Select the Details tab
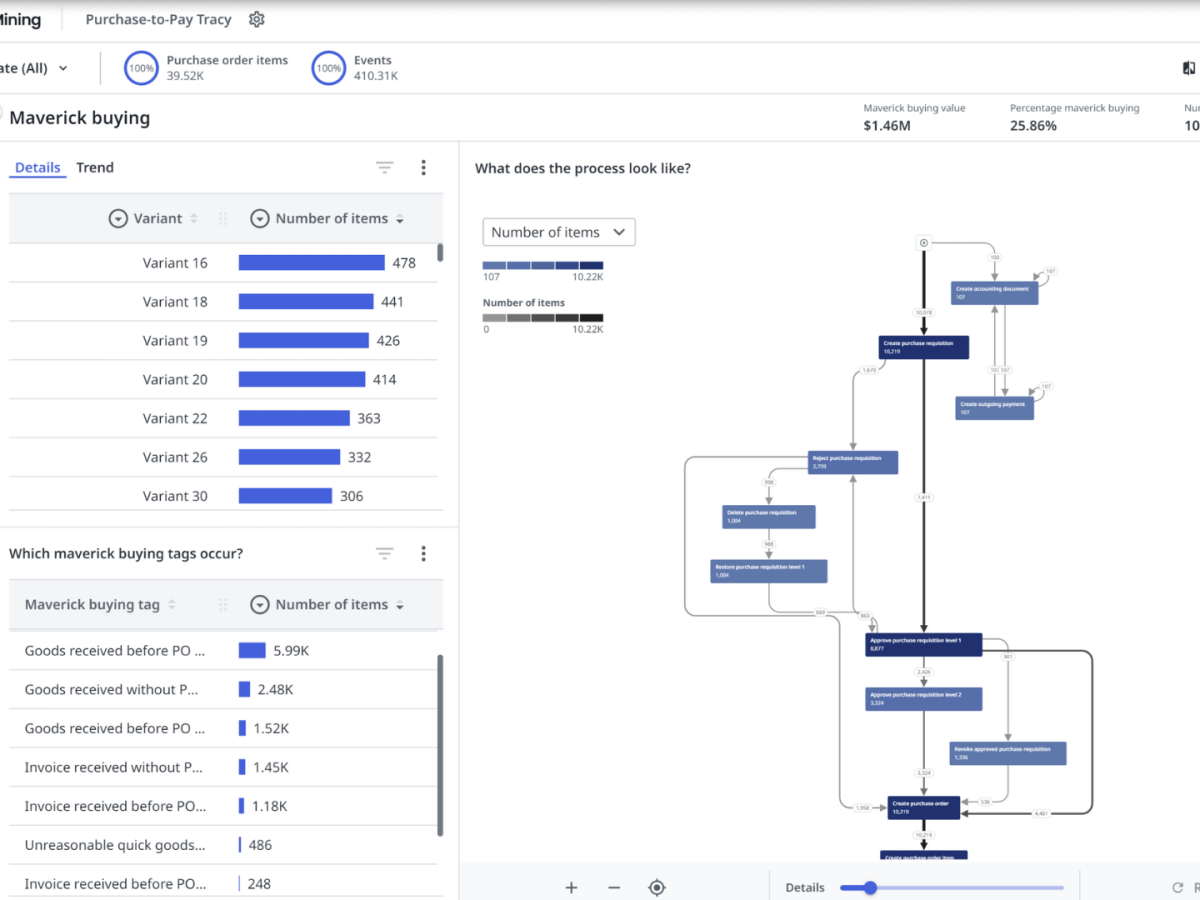Image resolution: width=1200 pixels, height=900 pixels. click(x=37, y=167)
